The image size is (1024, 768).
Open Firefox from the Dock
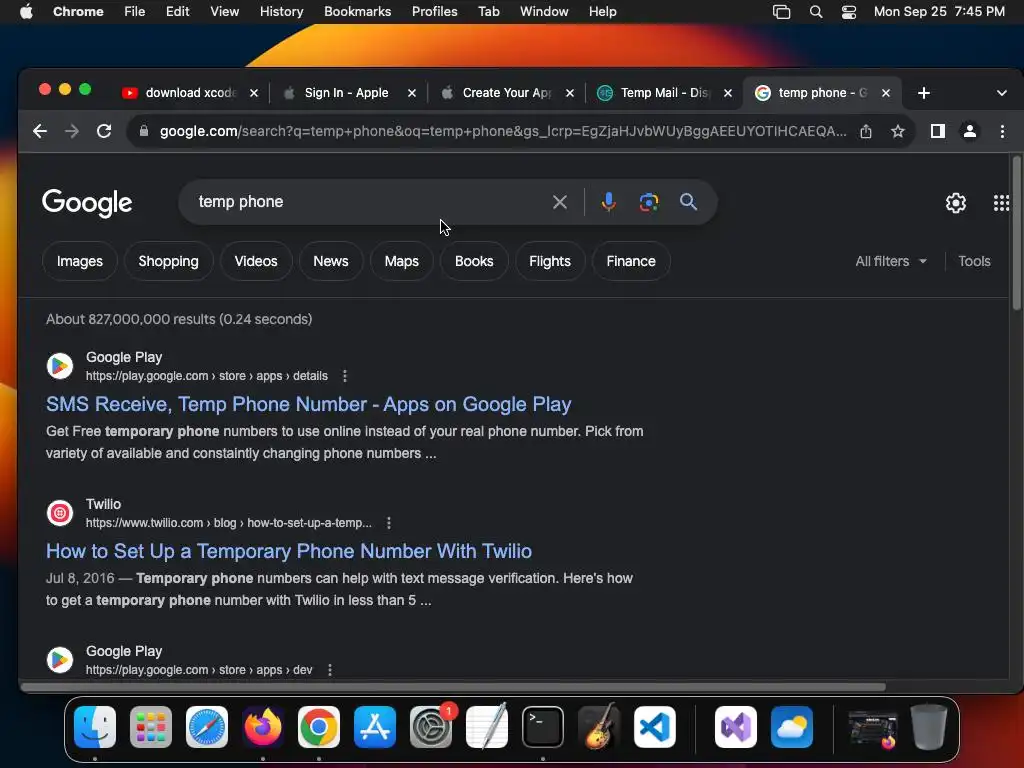[263, 727]
